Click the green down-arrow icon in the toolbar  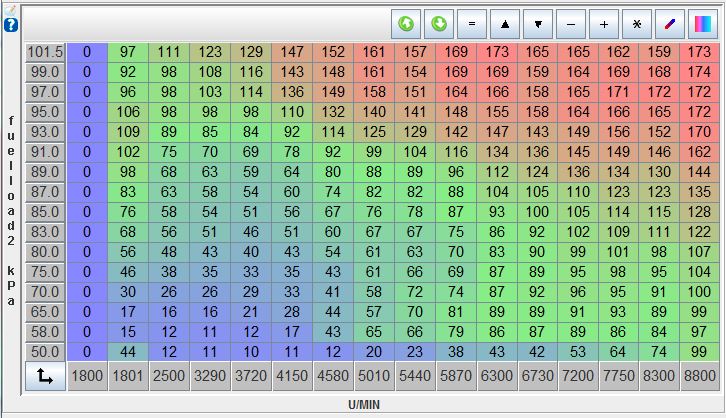coord(440,23)
